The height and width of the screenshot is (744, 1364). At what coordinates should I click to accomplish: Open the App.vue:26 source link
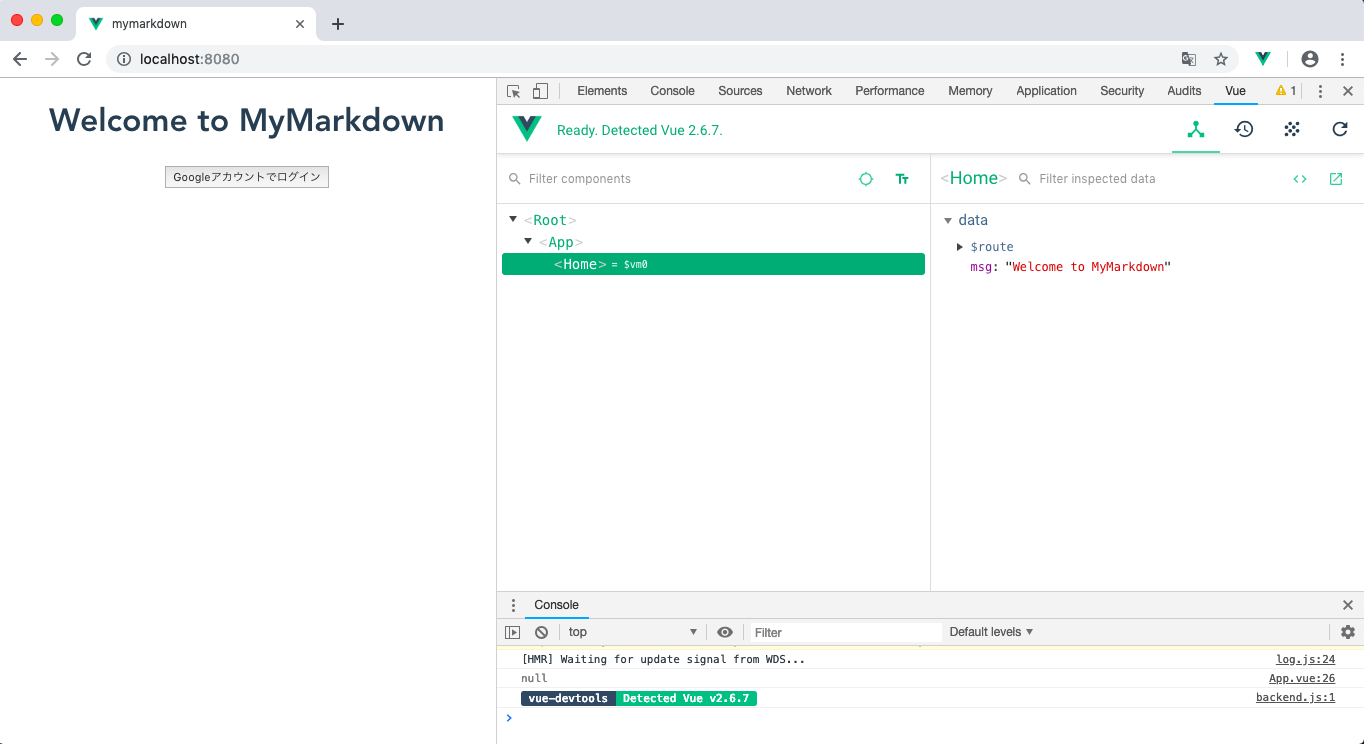tap(1302, 678)
